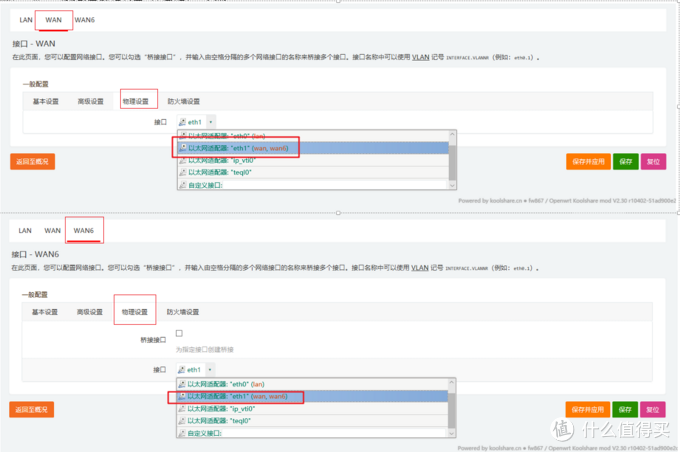Choose "ip_vti0" adapter in WAN6 page list
This screenshot has width=680, height=452.
(x=312, y=409)
